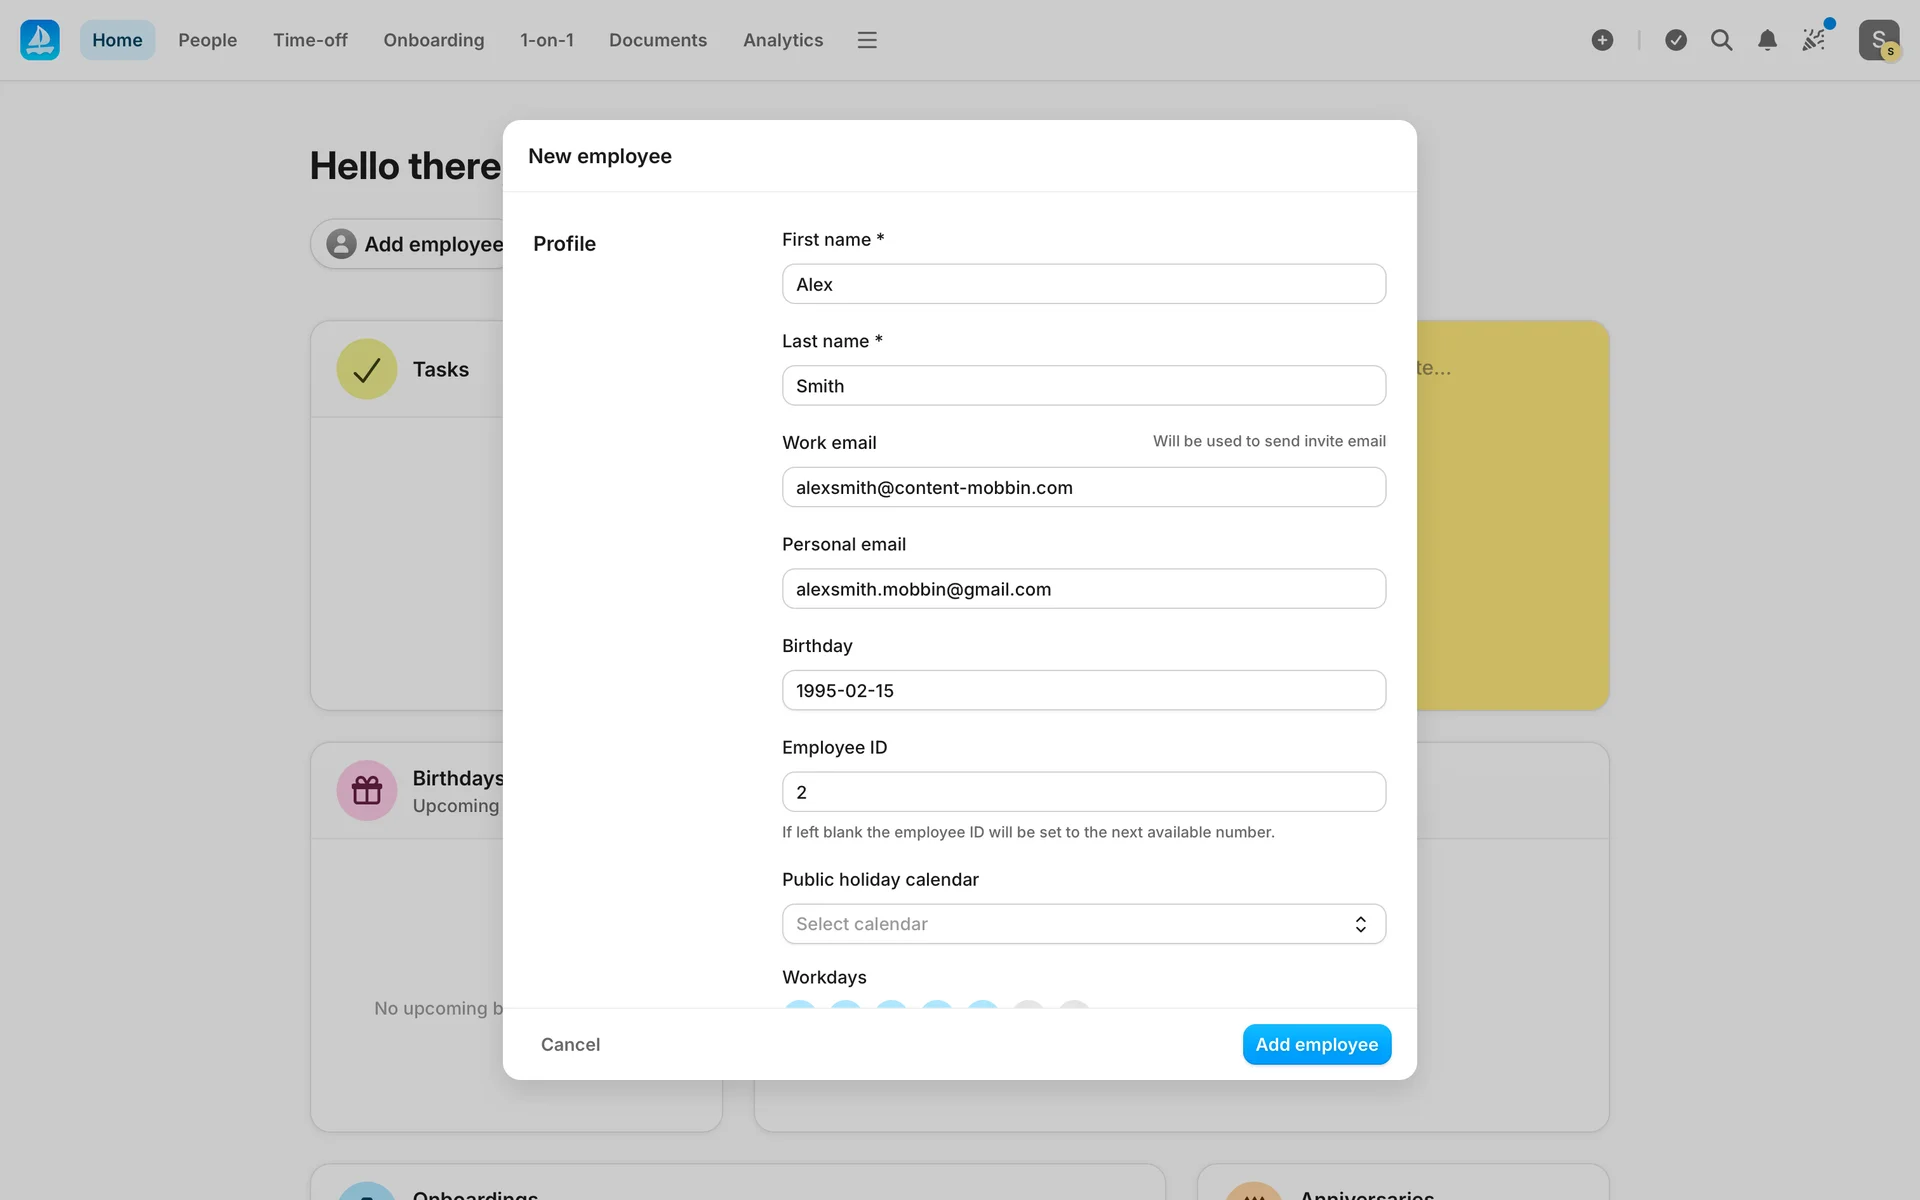Click the Tasks checkmark circle icon
This screenshot has height=1200, width=1920.
coord(367,369)
